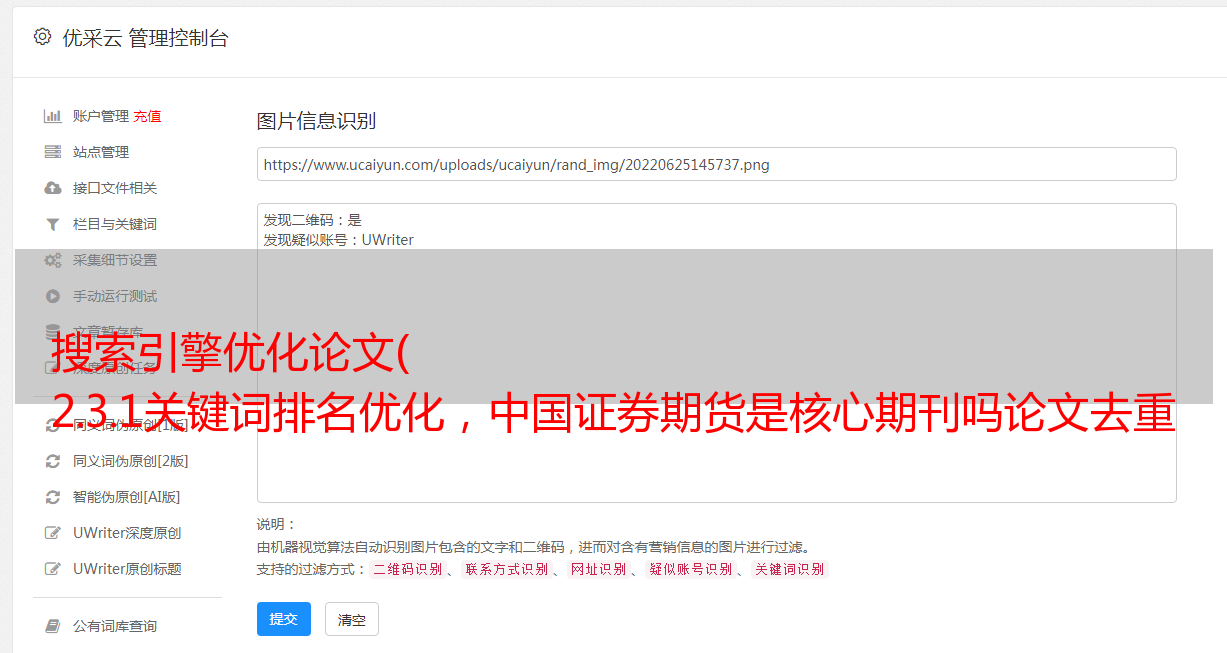Open 站点管理 in sidebar

coord(101,152)
